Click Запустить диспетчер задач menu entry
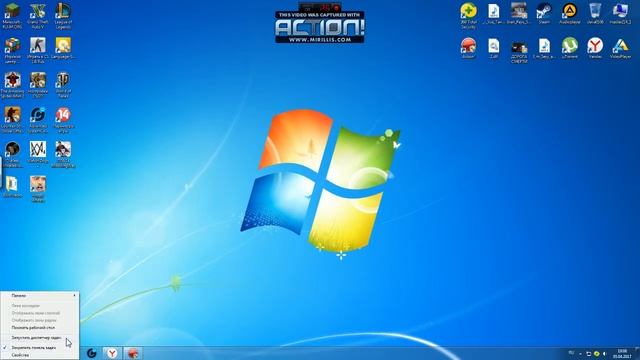The image size is (640, 360). coord(40,338)
